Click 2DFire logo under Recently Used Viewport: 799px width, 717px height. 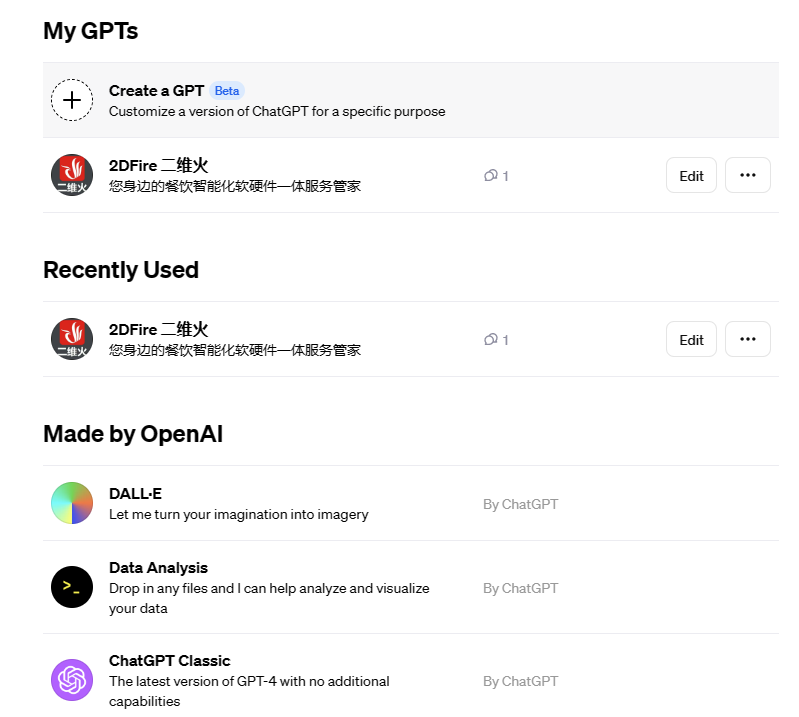[72, 339]
